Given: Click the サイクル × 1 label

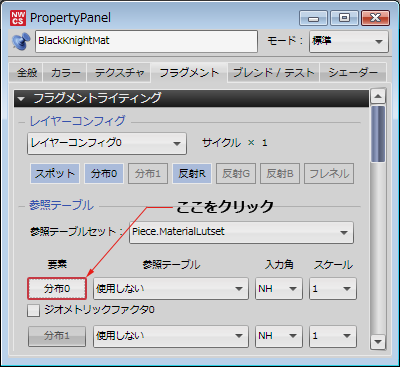Looking at the screenshot, I should [235, 143].
